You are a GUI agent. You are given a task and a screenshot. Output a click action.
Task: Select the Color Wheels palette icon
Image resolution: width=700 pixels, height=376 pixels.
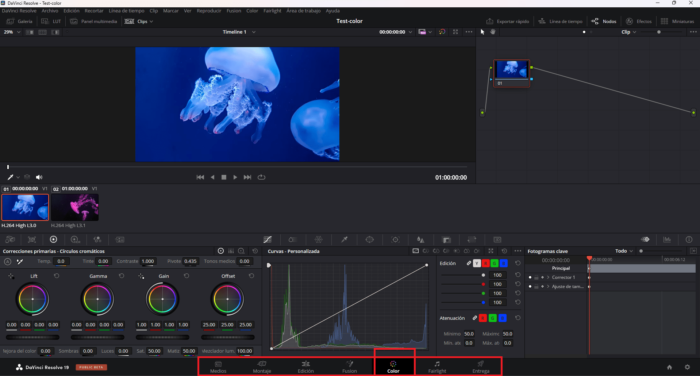pos(53,240)
